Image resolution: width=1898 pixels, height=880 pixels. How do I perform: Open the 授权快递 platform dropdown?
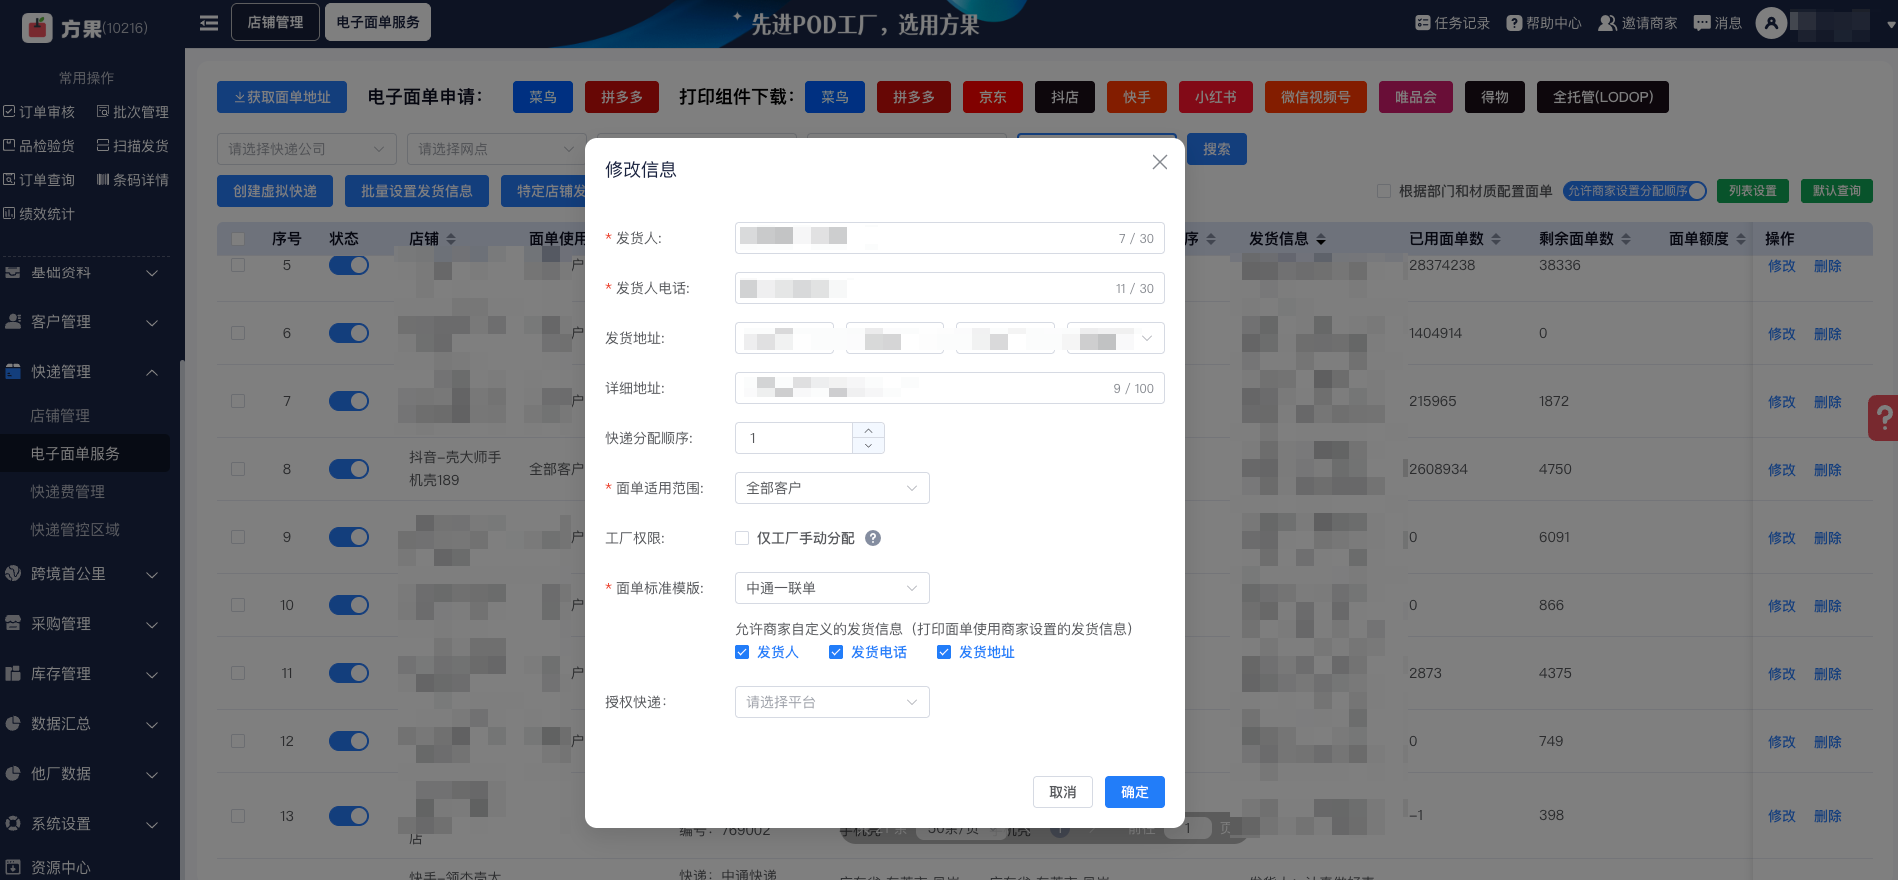pyautogui.click(x=832, y=702)
